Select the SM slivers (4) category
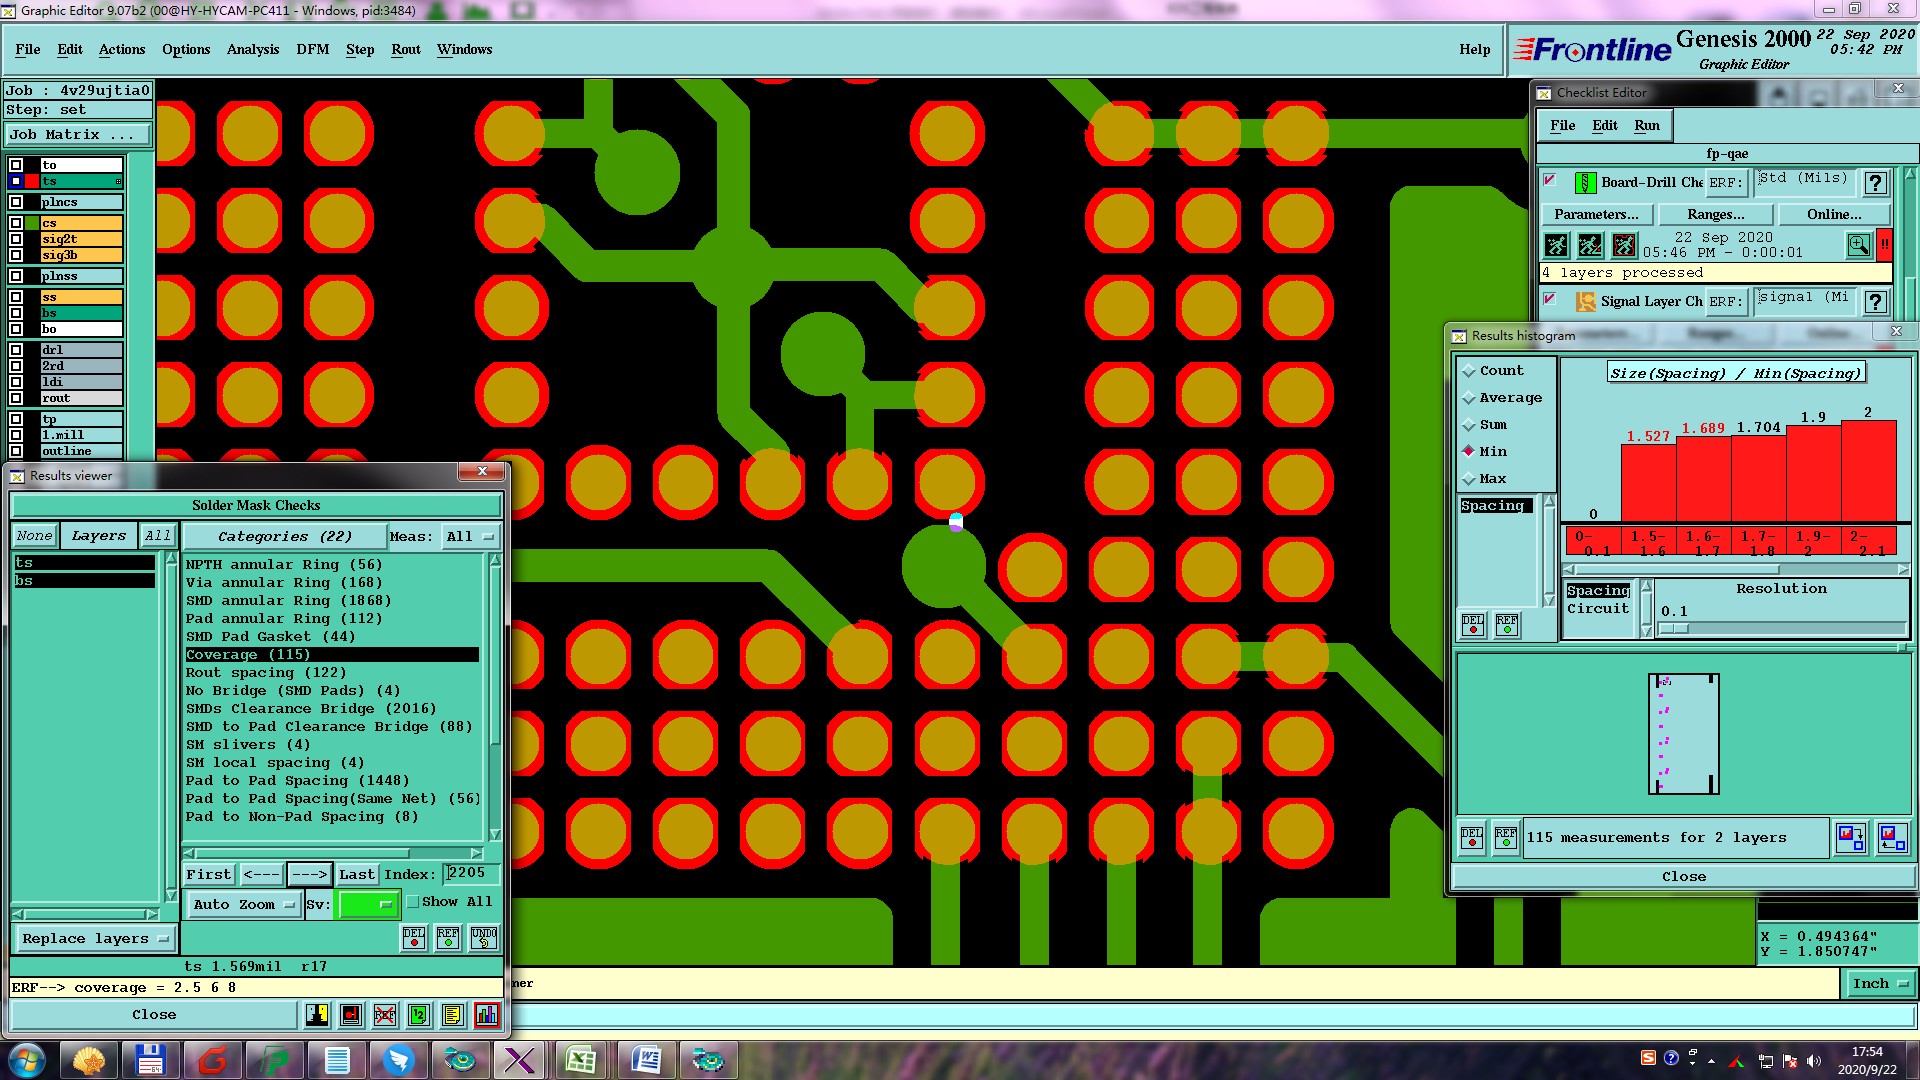Screen dimensions: 1920x1080 click(248, 745)
